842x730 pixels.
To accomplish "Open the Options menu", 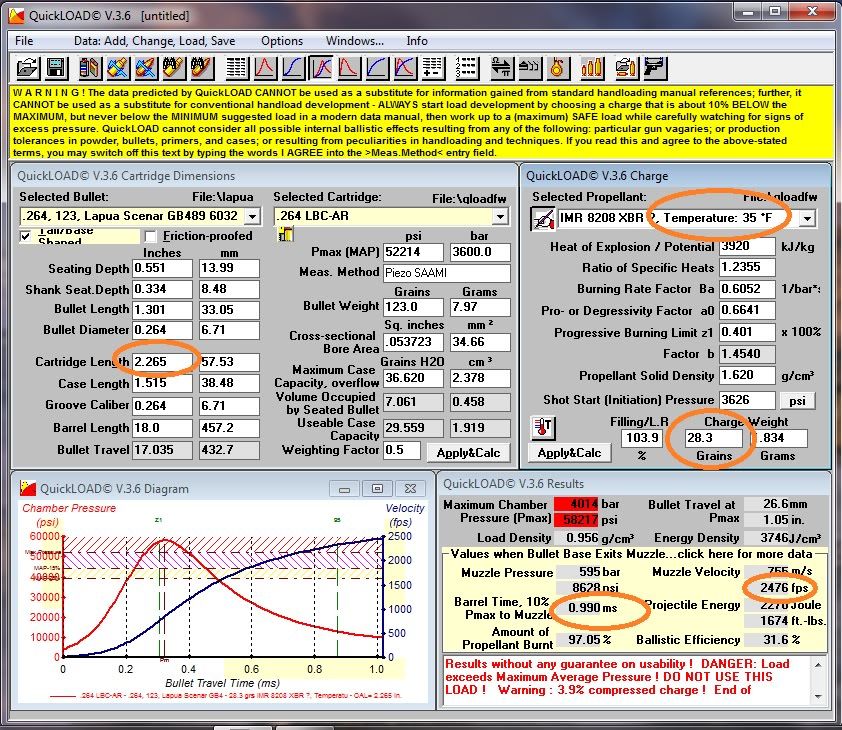I will pyautogui.click(x=281, y=41).
